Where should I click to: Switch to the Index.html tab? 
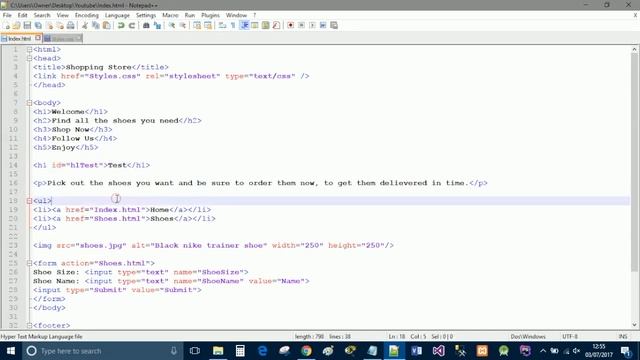[19, 38]
